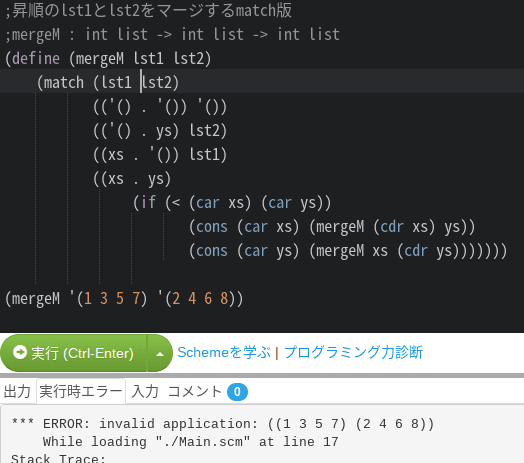Place cursor on the define mergeM line
The image size is (524, 463).
(x=108, y=59)
